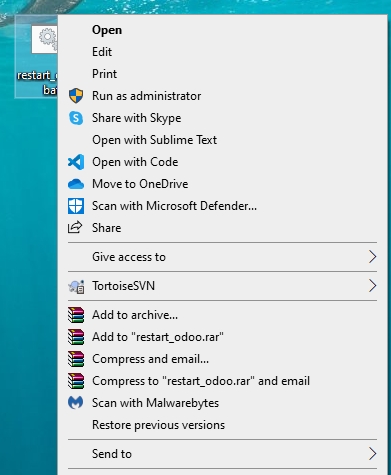Choose Add to archive...

pos(222,315)
